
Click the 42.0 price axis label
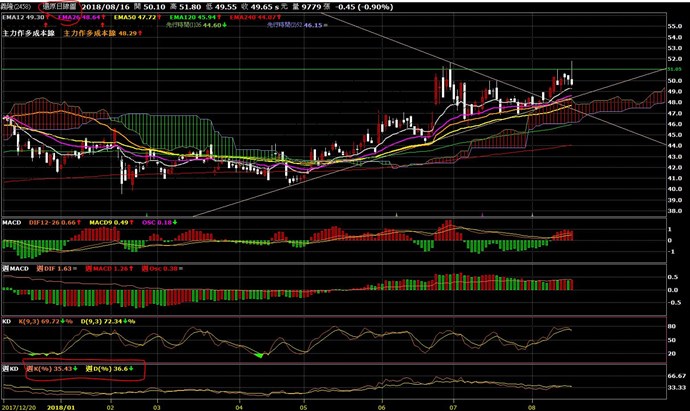[675, 168]
